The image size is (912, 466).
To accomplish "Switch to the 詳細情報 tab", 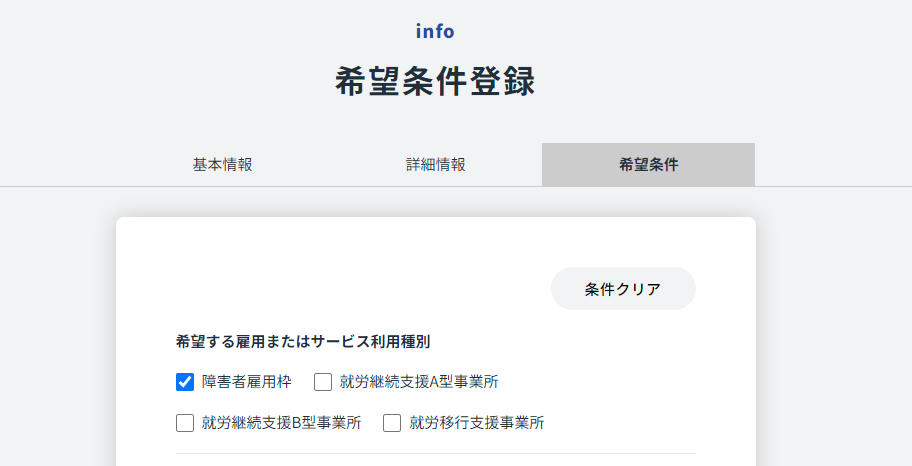I will 436,165.
